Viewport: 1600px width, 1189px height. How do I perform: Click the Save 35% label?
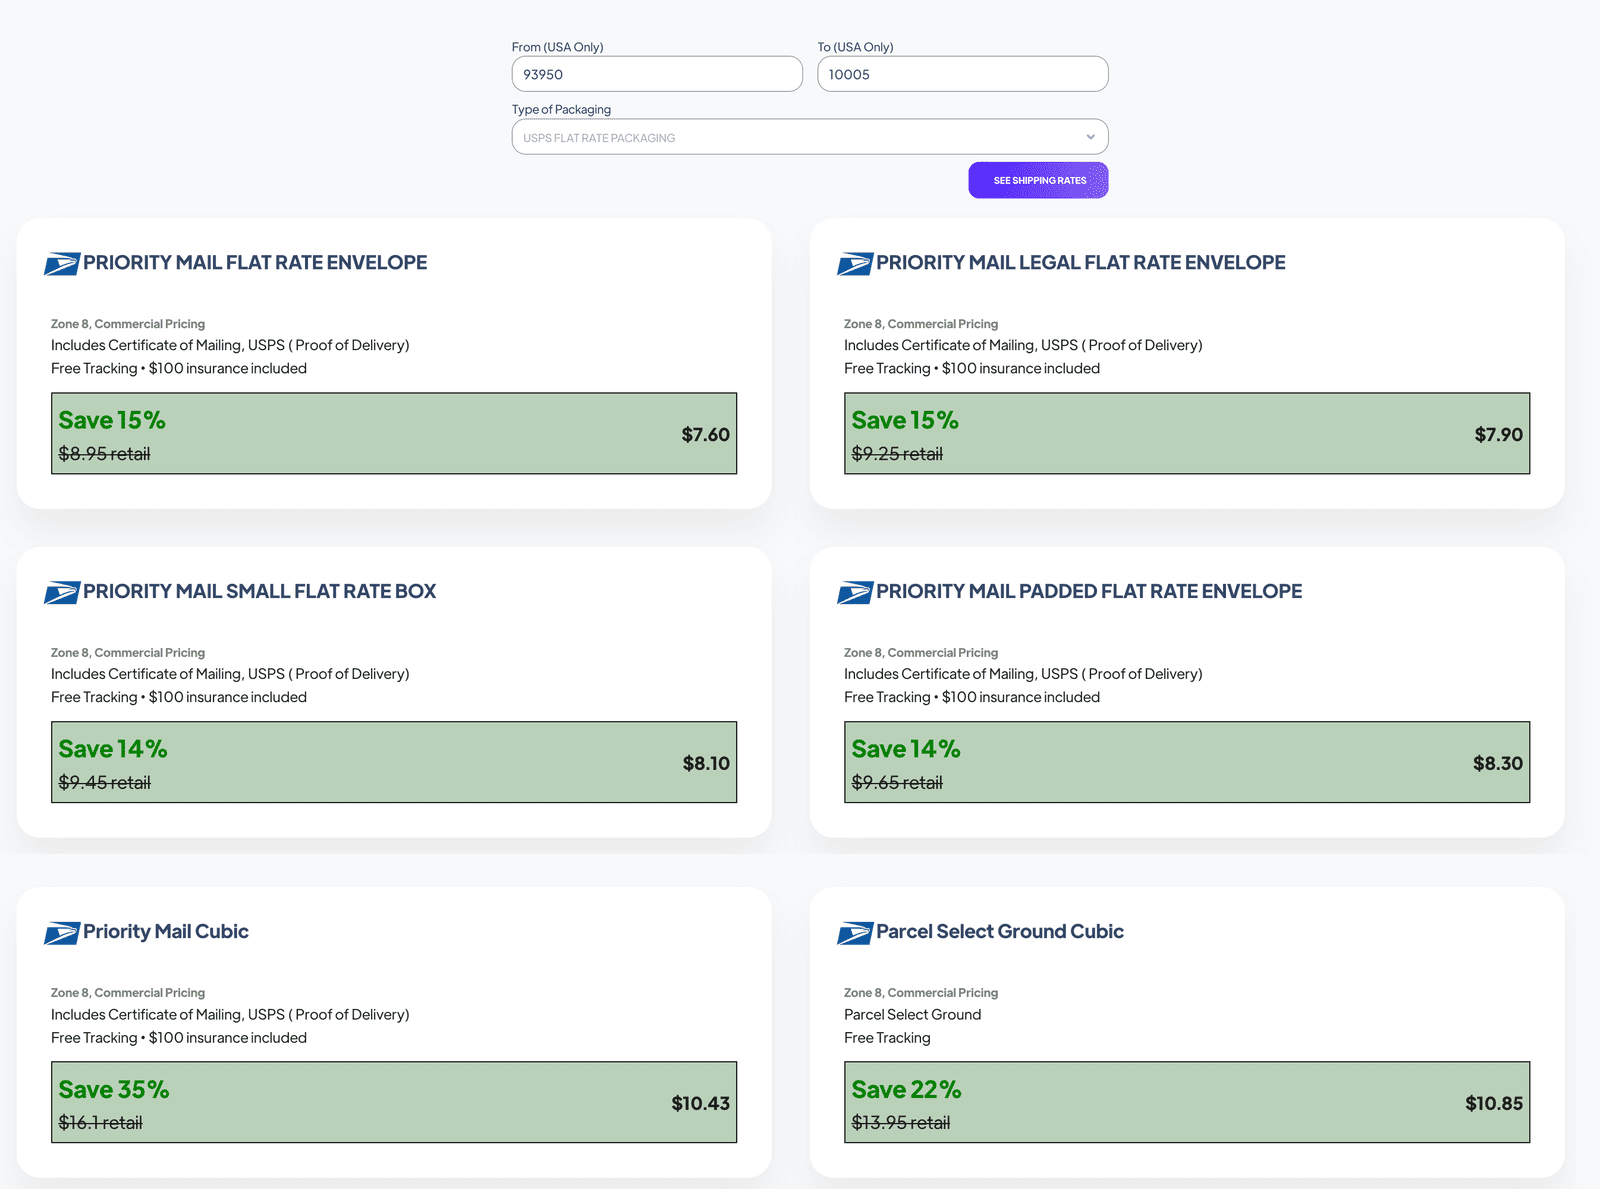(114, 1089)
